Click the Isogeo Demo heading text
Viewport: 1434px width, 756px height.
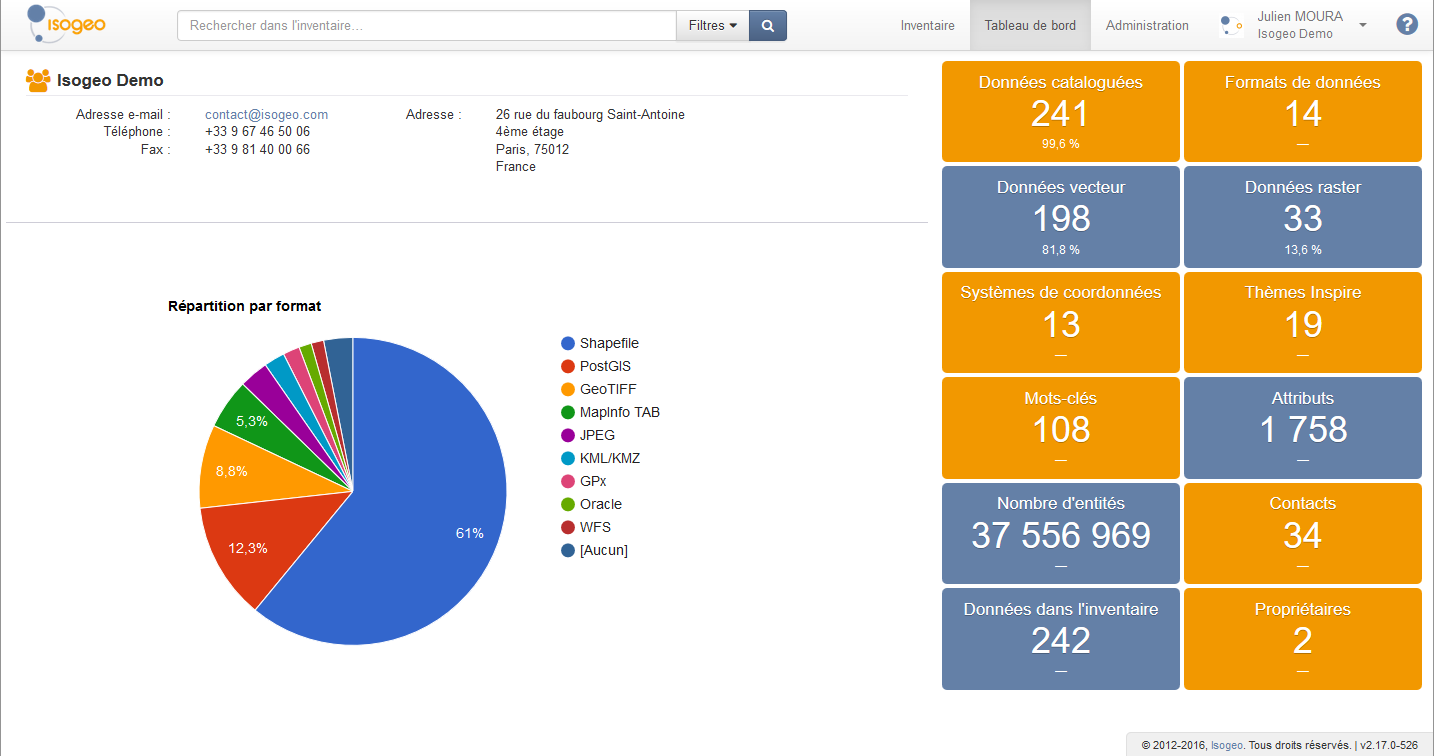tap(110, 81)
